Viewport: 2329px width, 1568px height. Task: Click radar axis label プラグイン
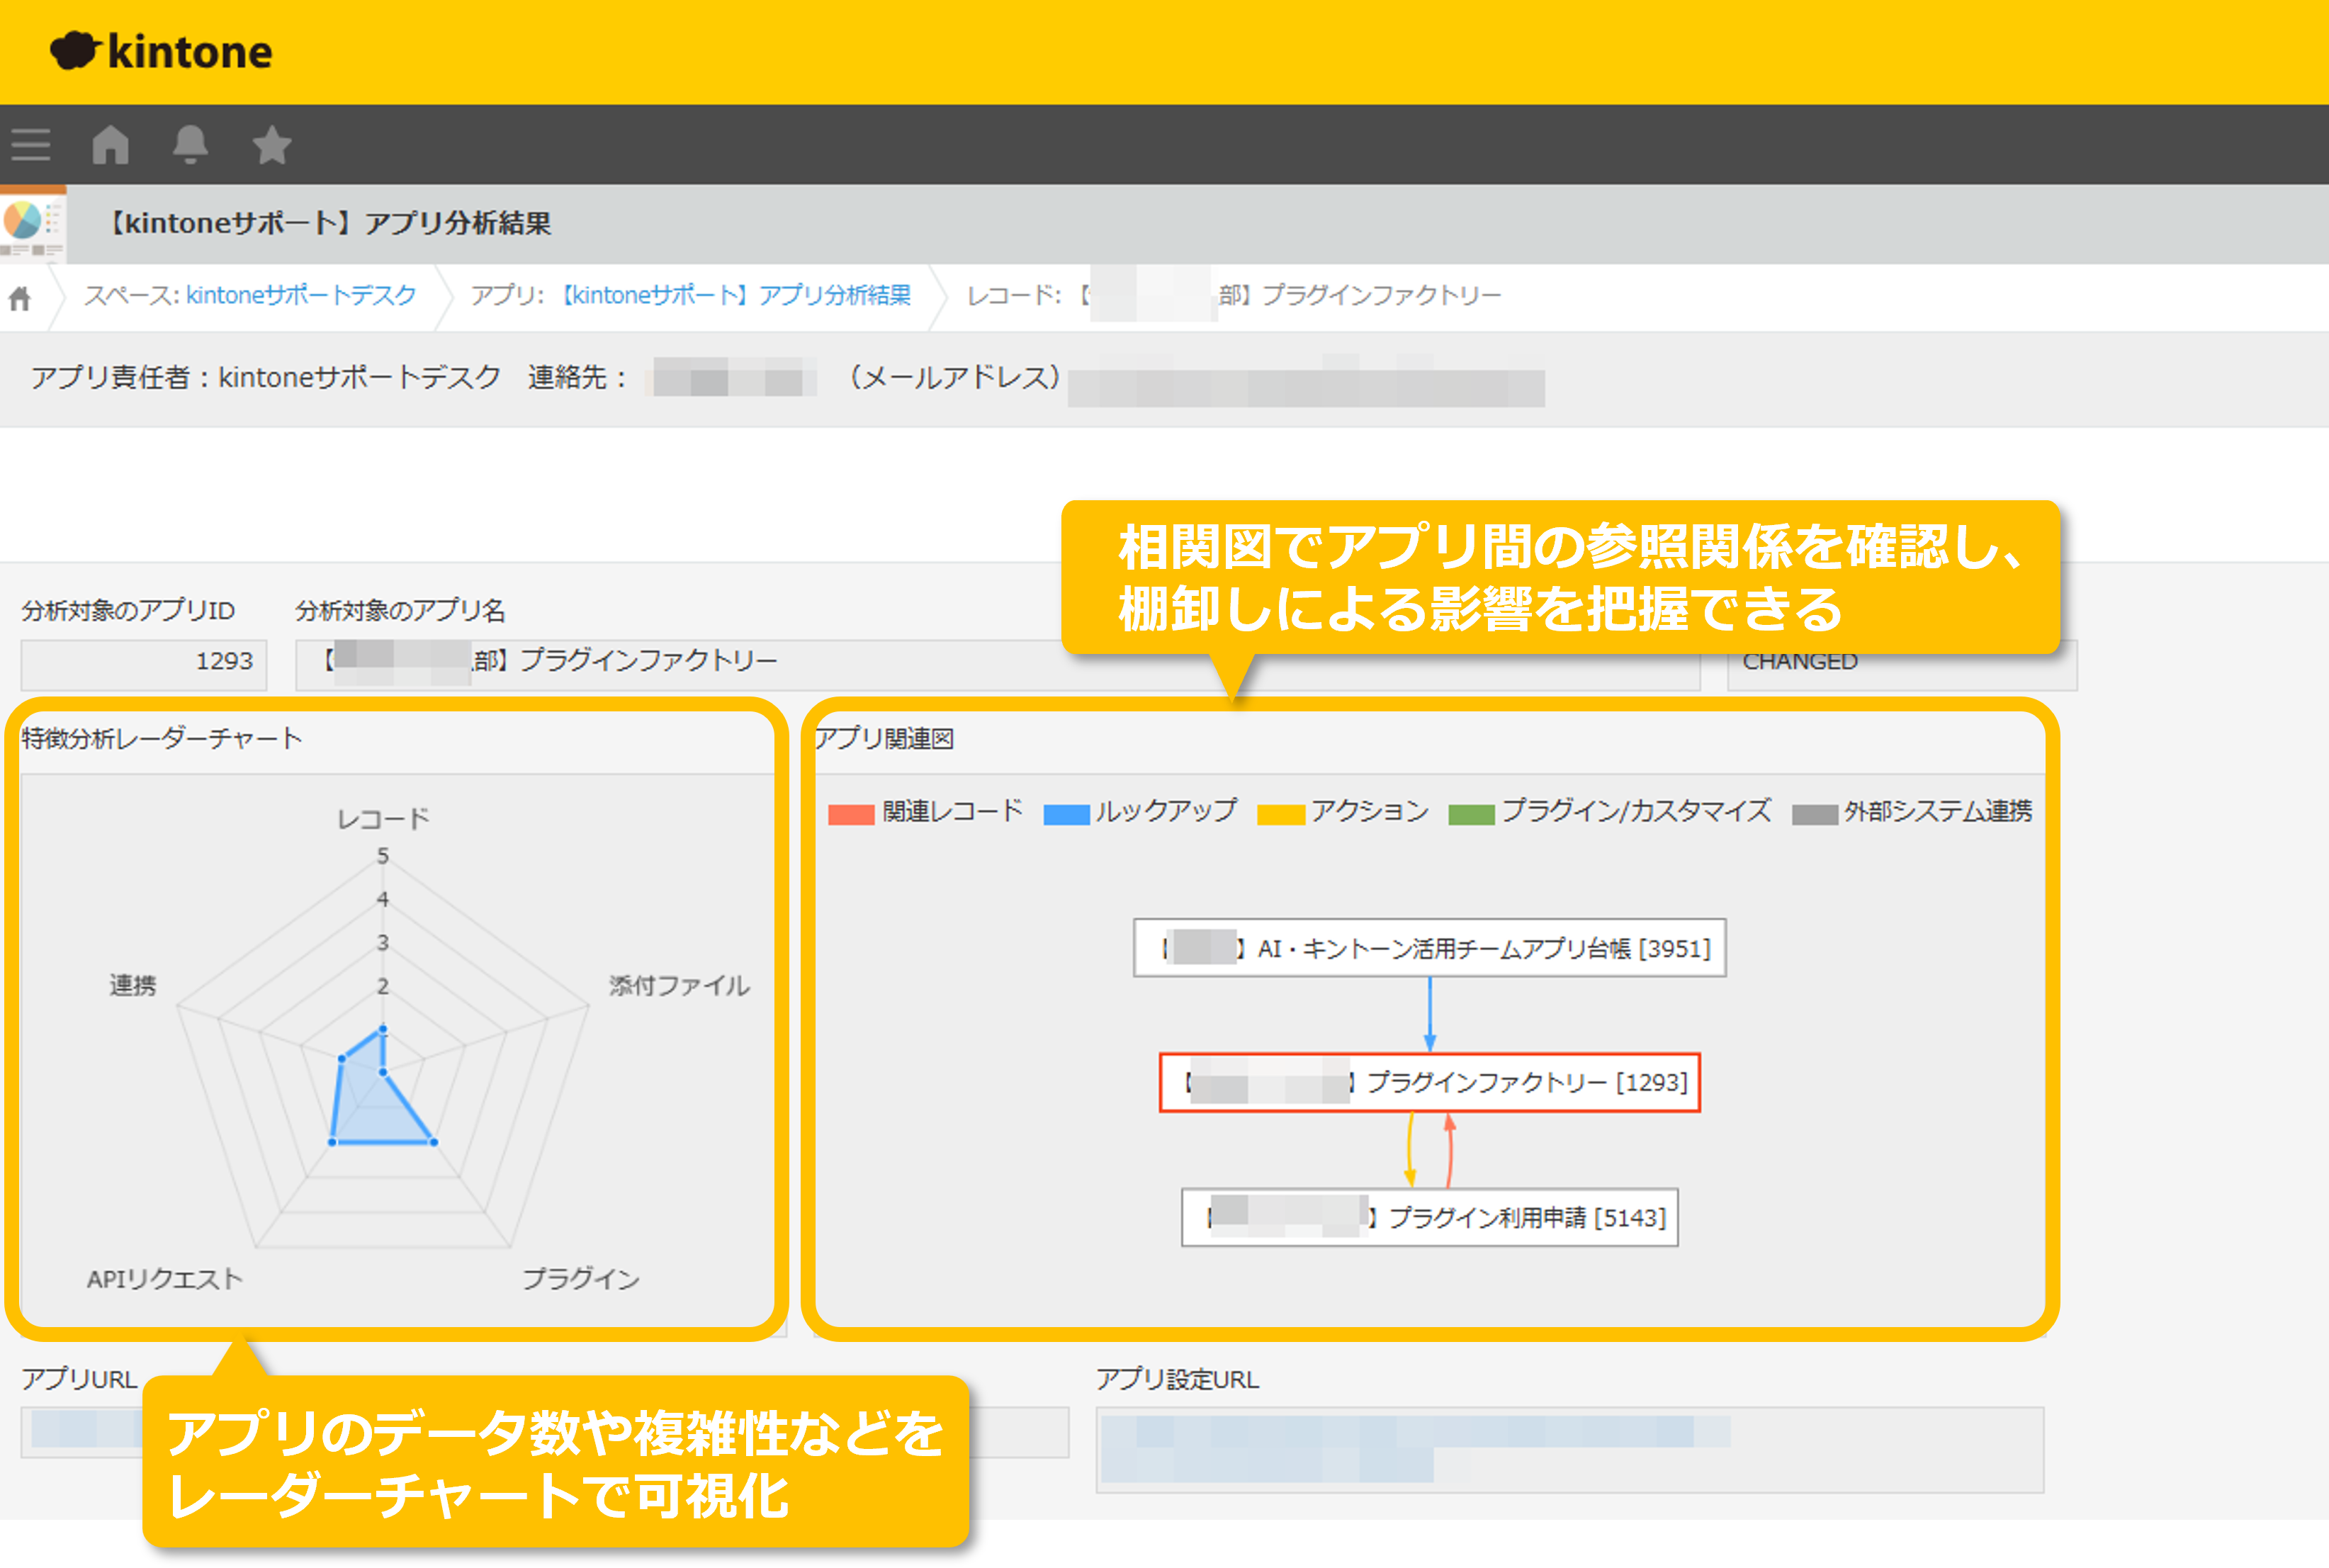pos(581,1279)
